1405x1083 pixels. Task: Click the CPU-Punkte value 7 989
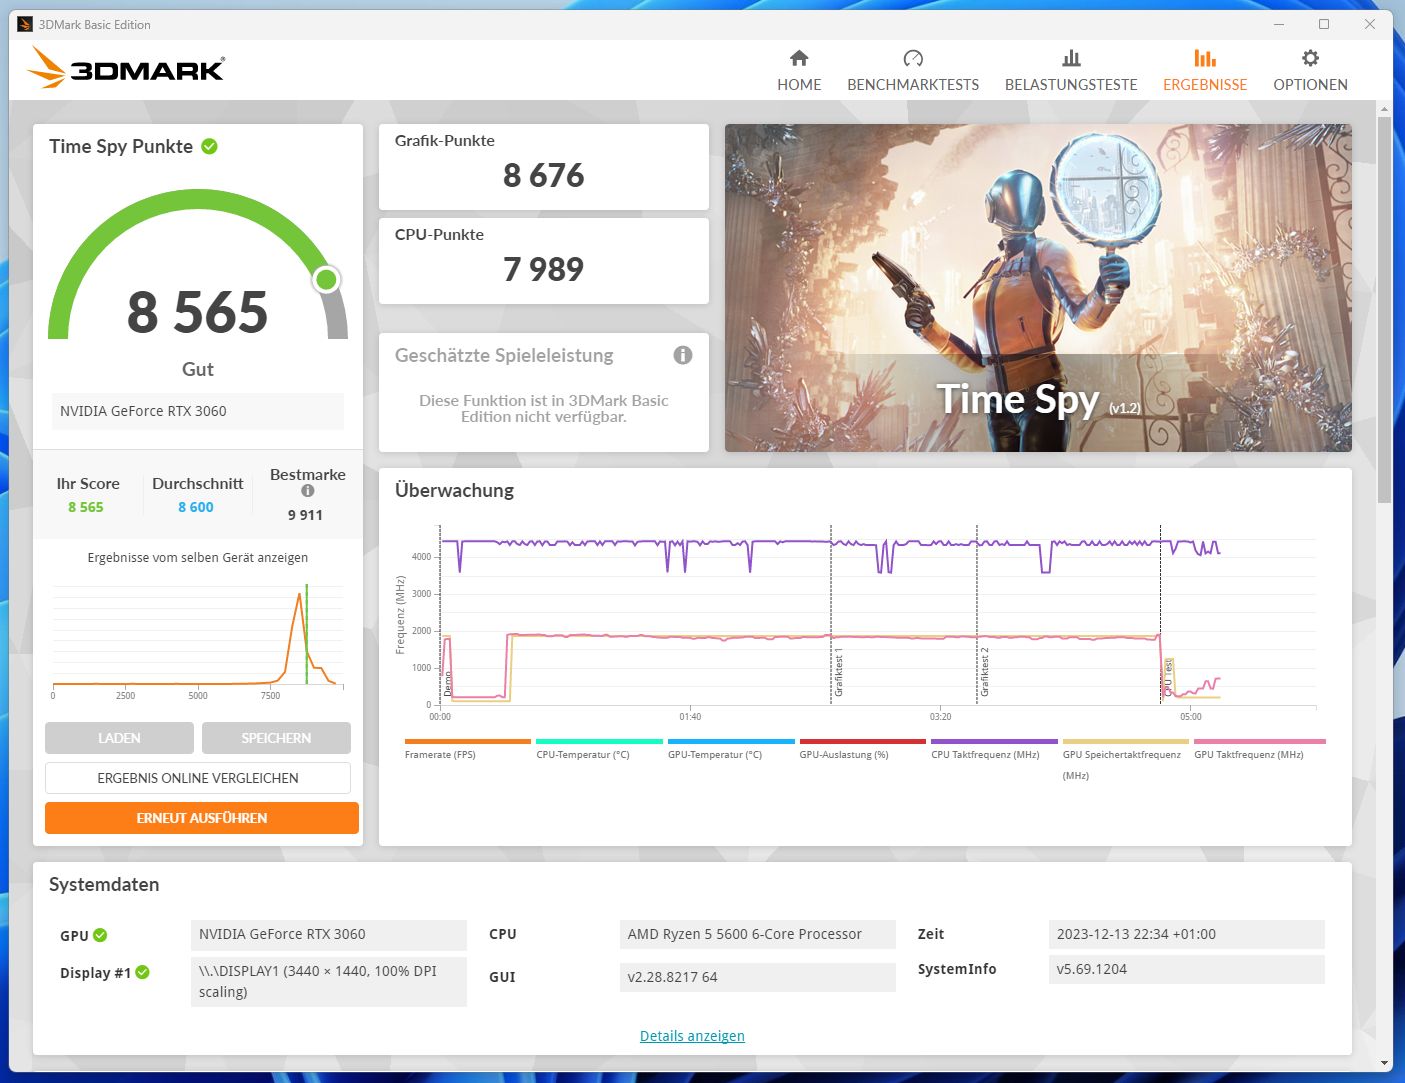[x=543, y=269]
